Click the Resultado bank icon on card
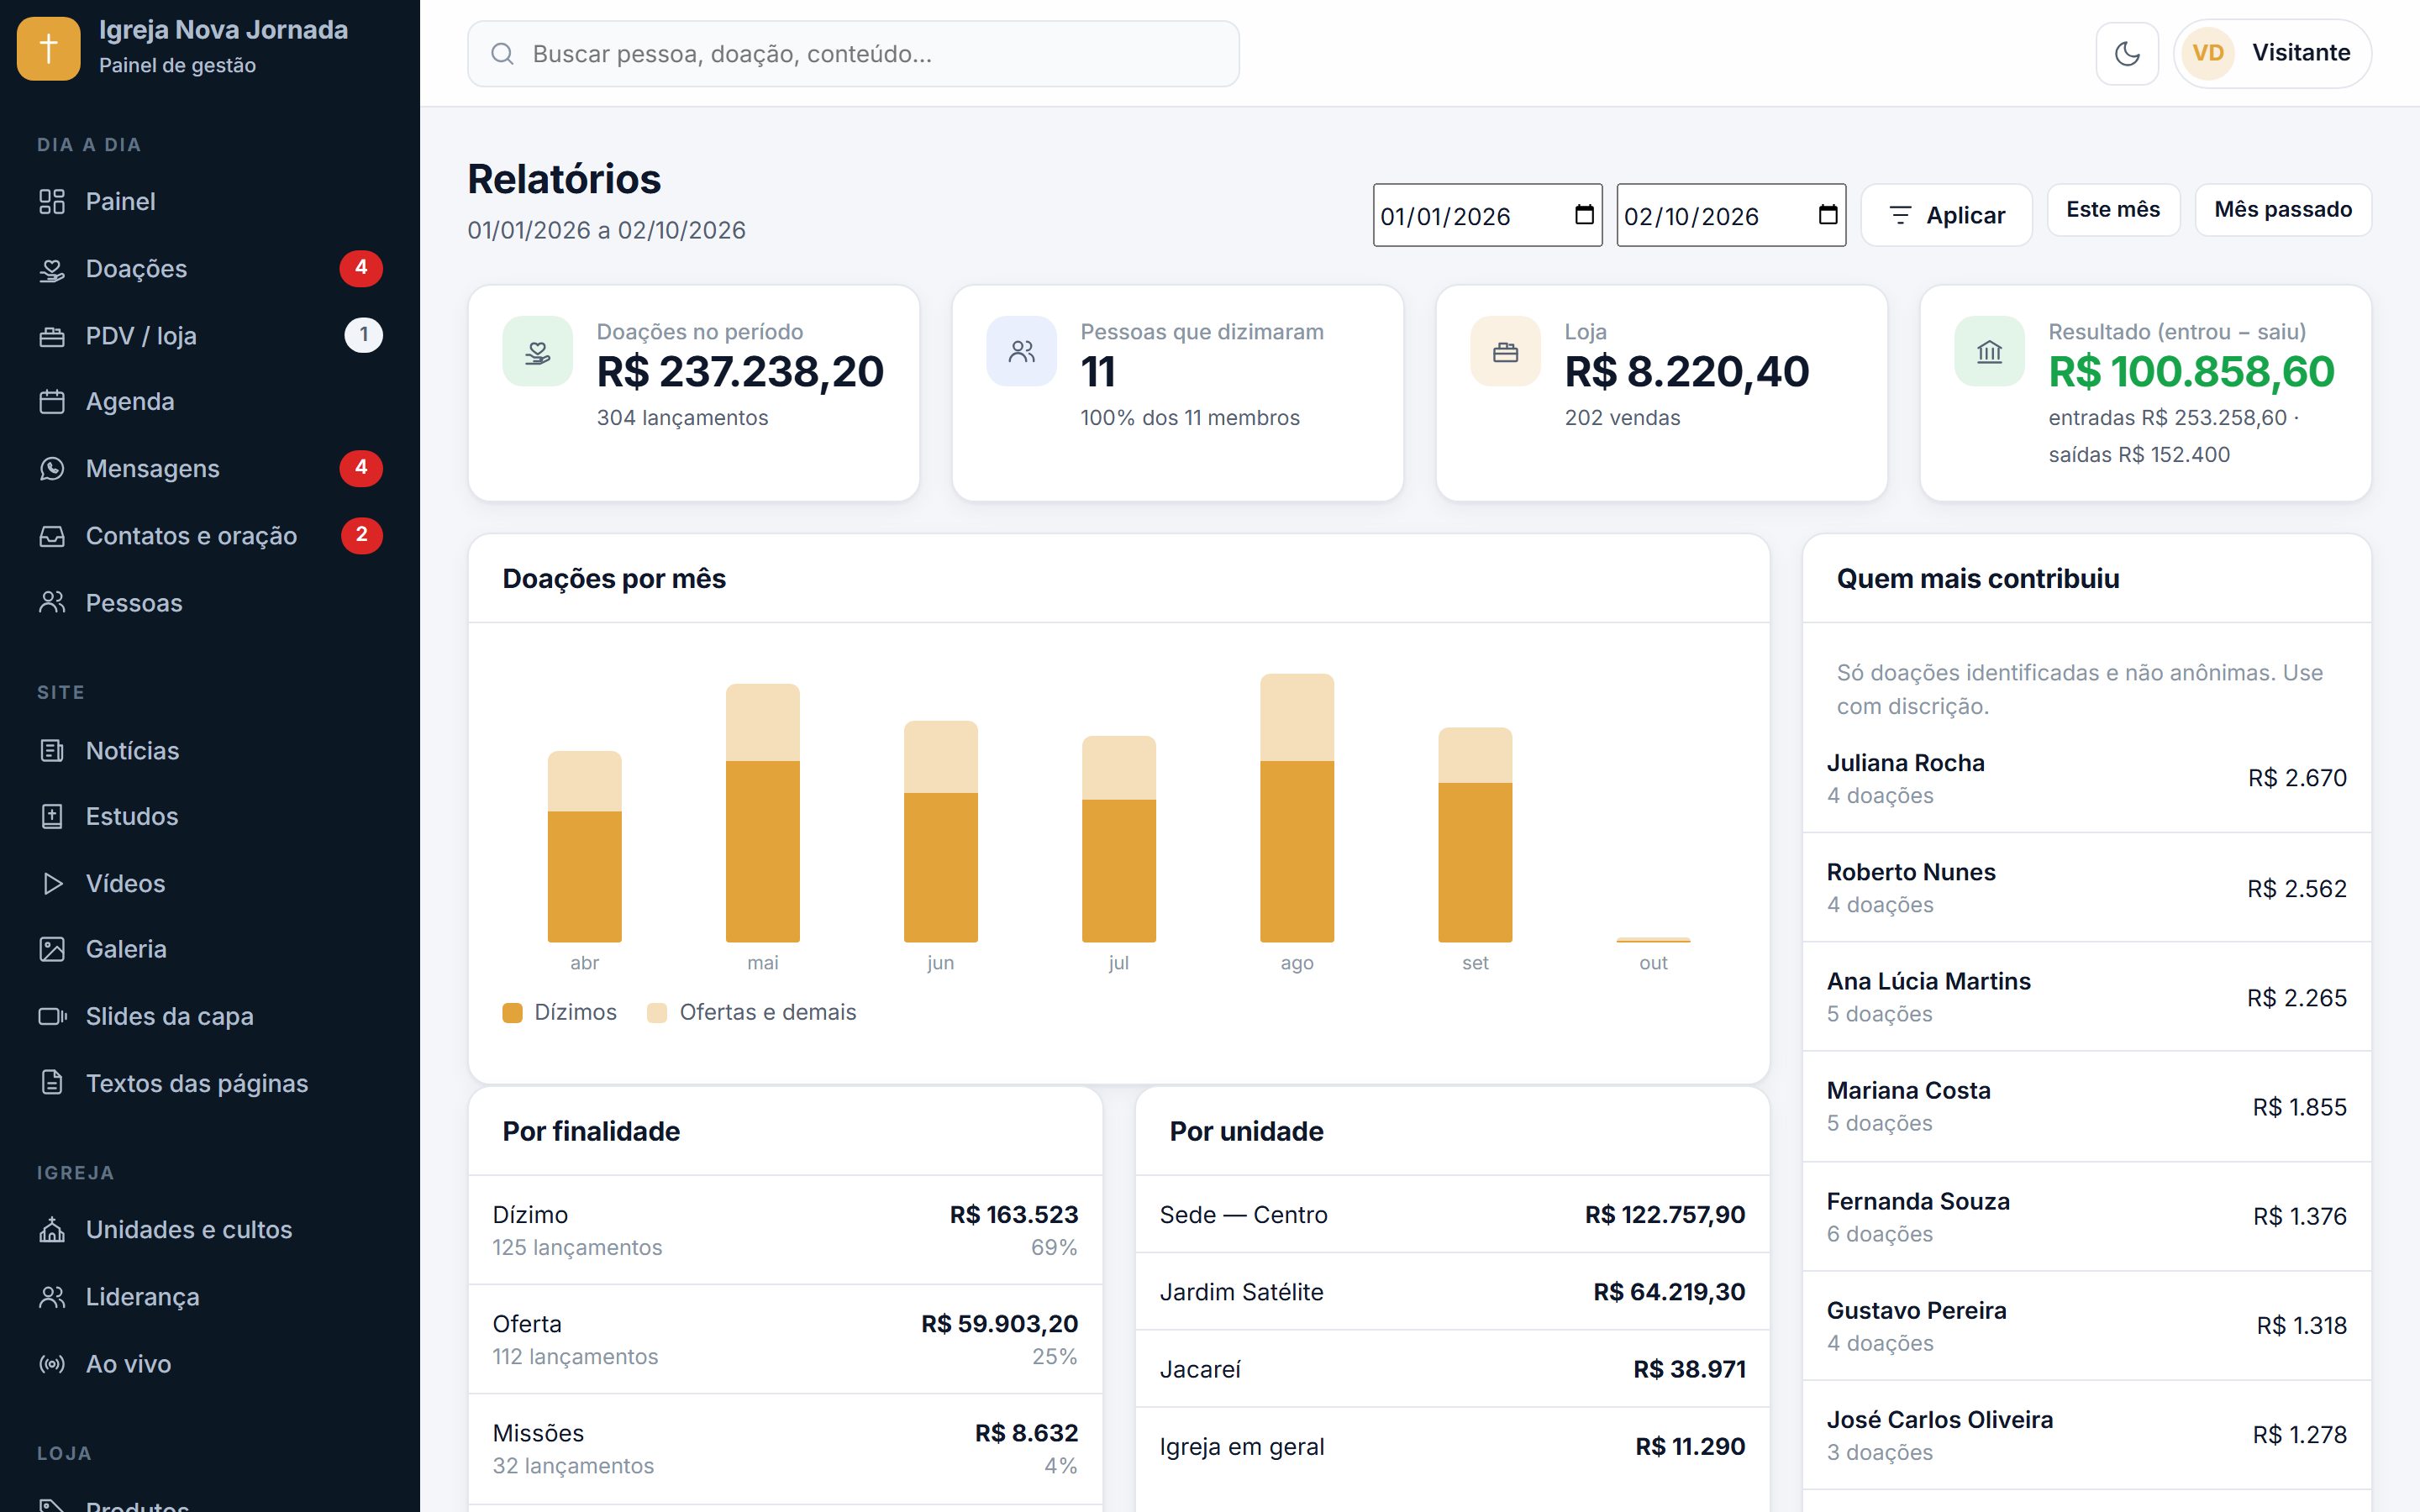This screenshot has height=1512, width=2420. tap(1989, 351)
